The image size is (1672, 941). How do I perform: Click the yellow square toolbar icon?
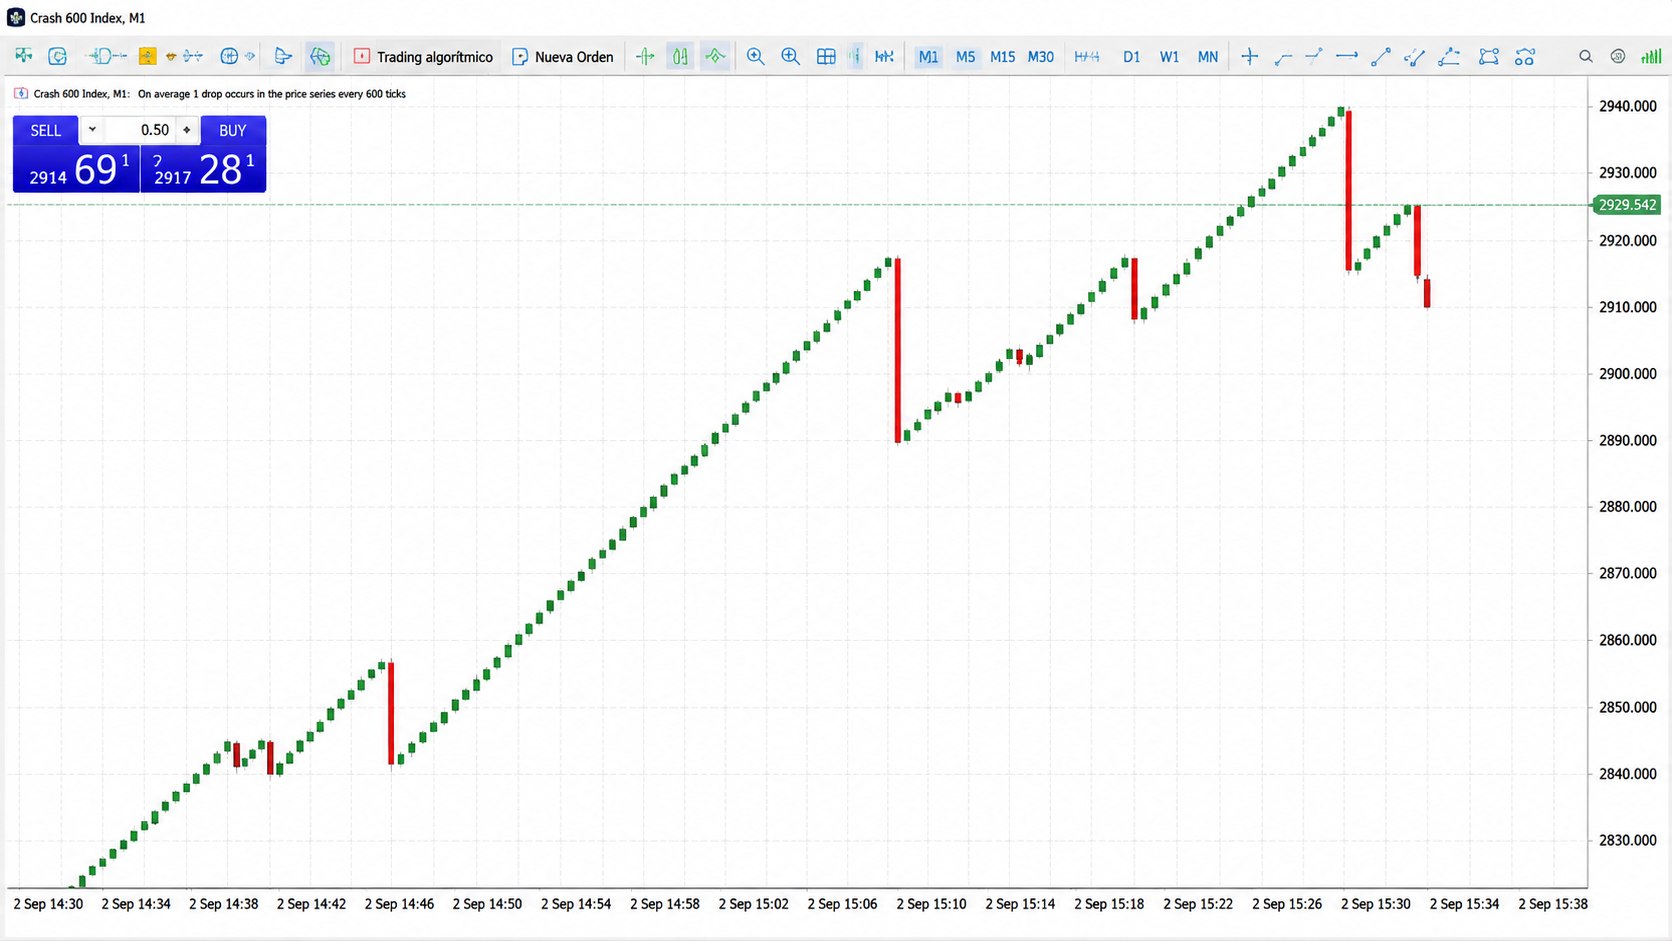coord(147,56)
